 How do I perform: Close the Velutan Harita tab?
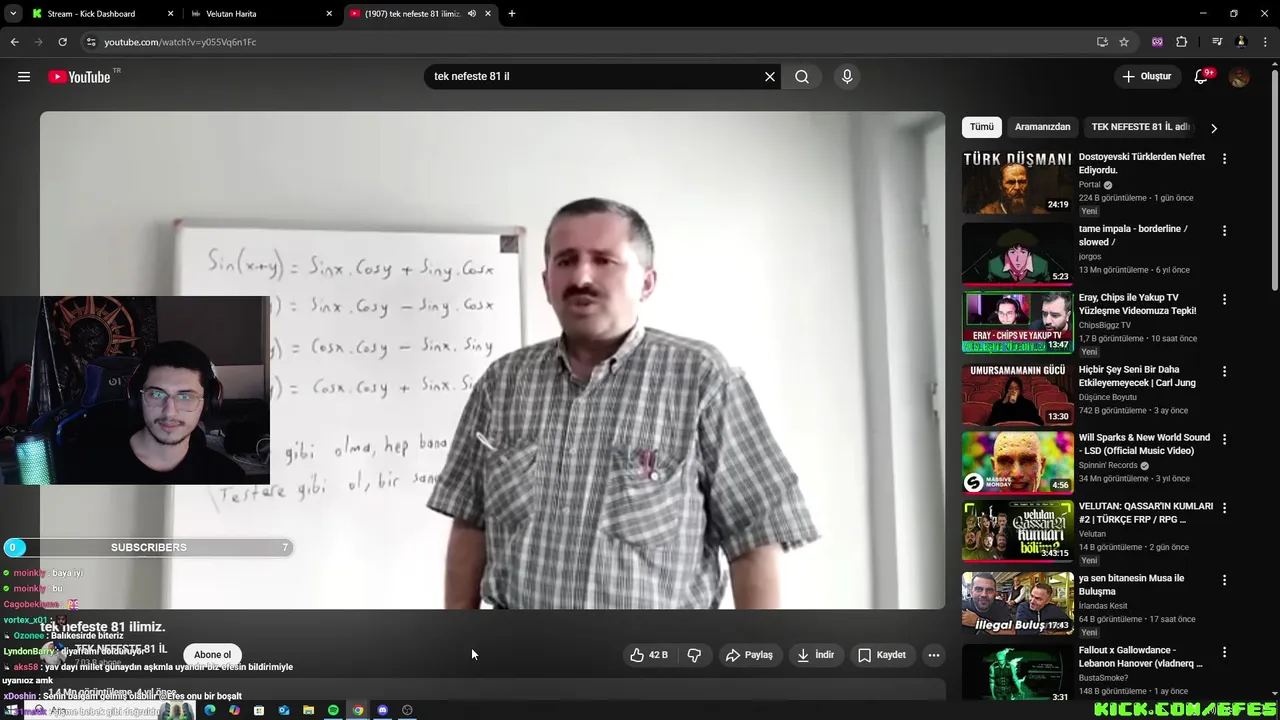pos(329,14)
